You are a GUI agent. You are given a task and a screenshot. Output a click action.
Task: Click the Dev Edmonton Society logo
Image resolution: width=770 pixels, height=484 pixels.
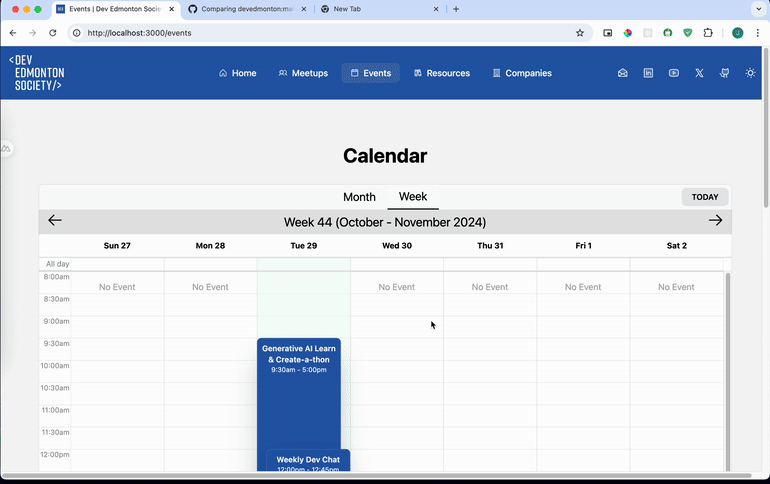37,73
